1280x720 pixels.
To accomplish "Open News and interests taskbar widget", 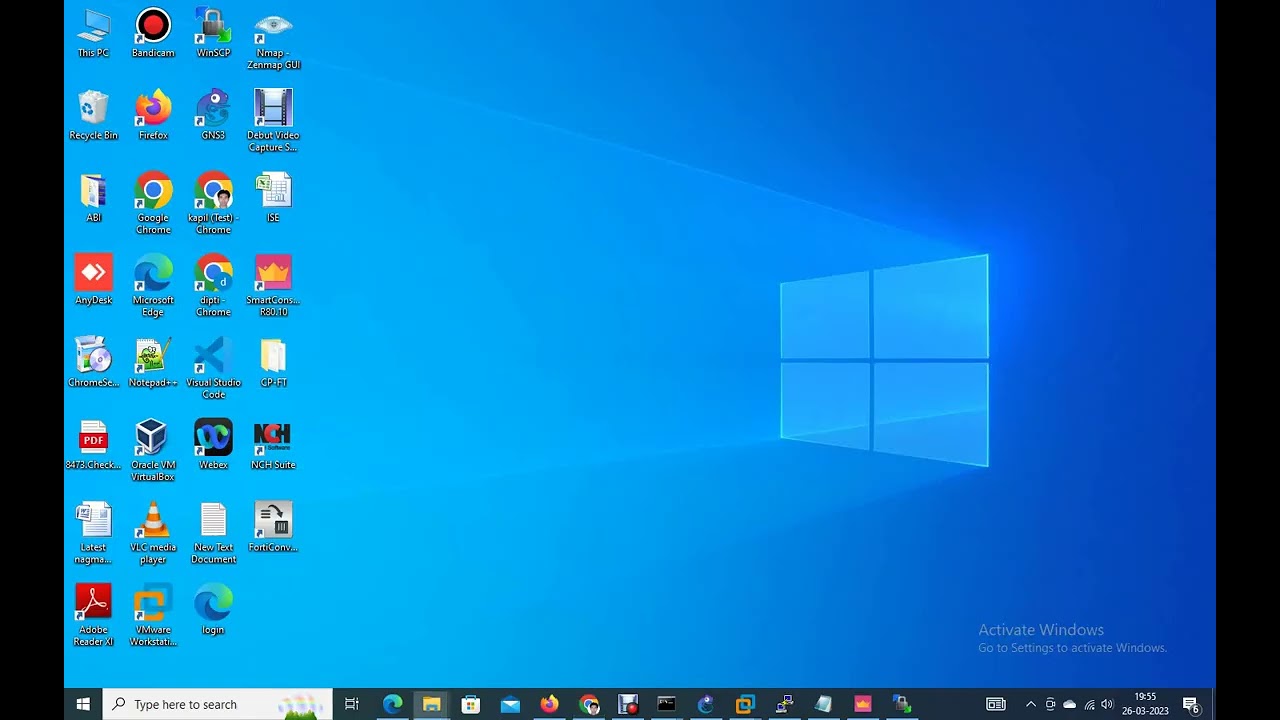I will click(x=996, y=704).
